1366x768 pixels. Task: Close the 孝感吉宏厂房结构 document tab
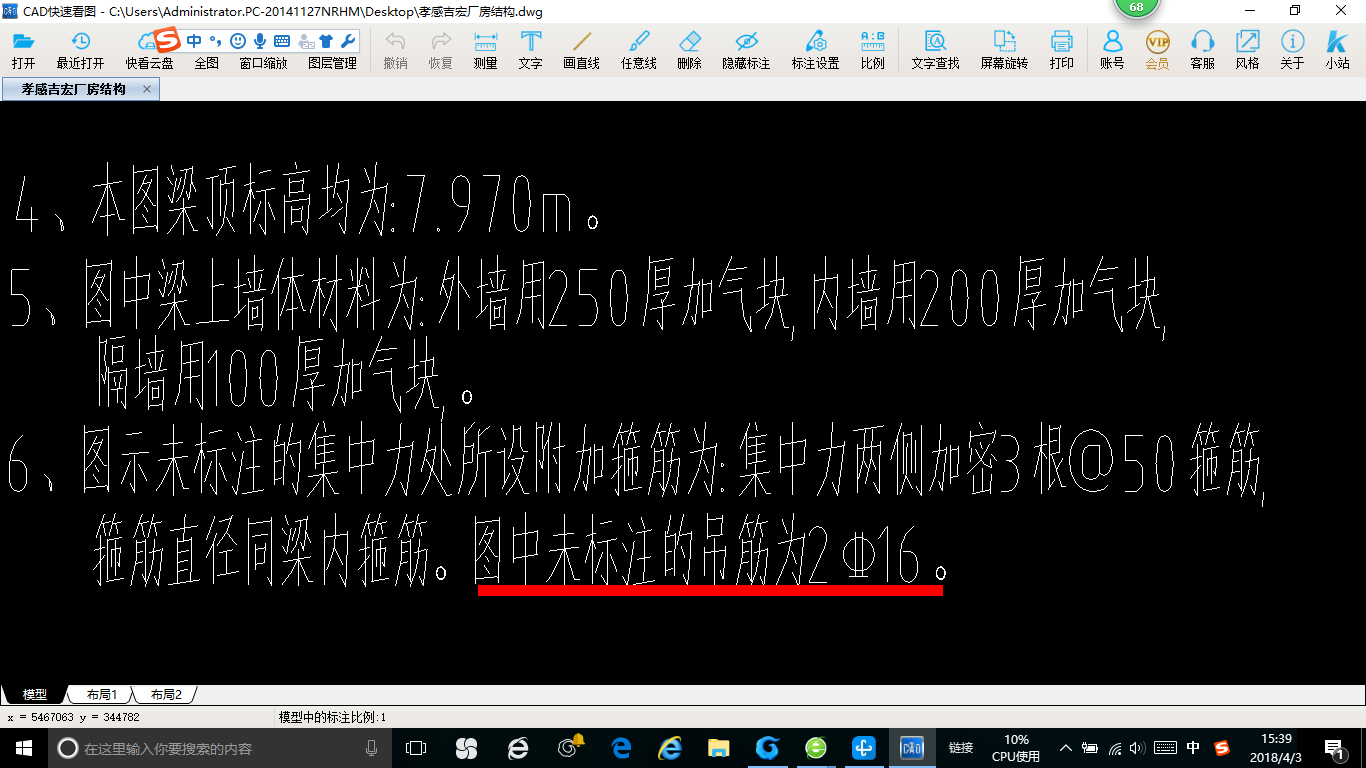[147, 89]
